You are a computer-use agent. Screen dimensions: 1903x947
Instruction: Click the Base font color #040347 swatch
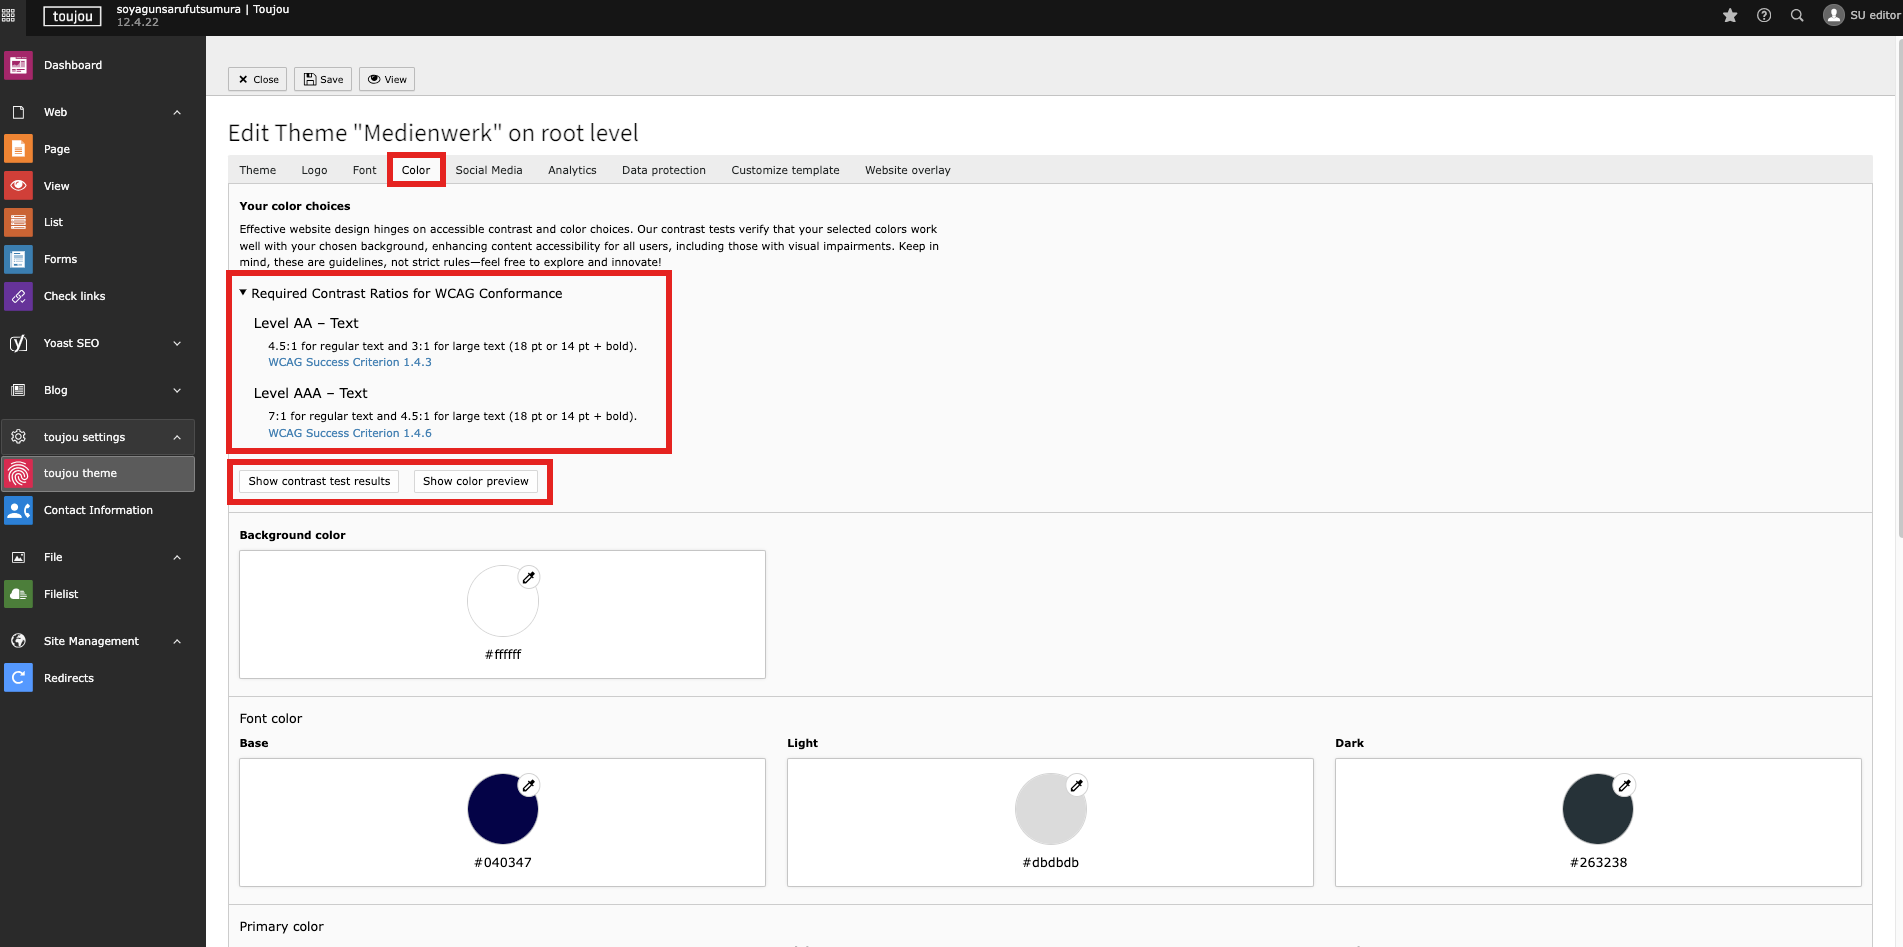coord(502,809)
